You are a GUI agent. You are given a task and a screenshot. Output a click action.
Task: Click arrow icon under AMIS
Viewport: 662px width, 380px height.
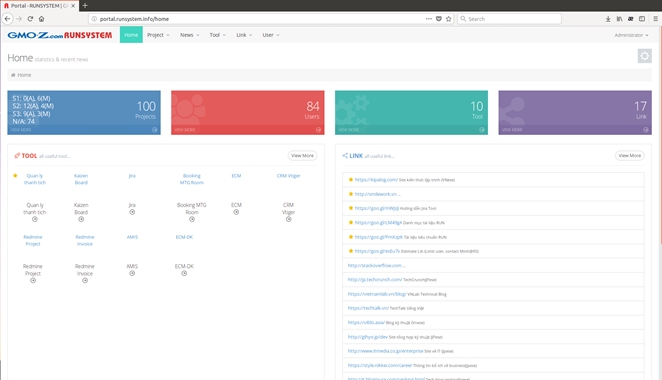pyautogui.click(x=132, y=273)
